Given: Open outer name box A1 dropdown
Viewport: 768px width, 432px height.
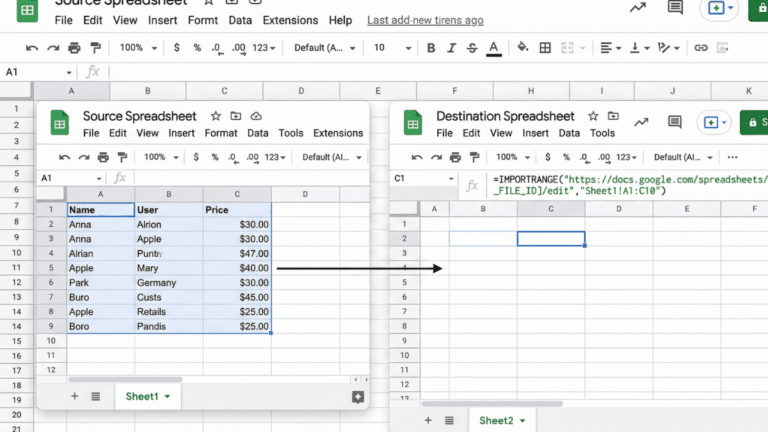Looking at the screenshot, I should [x=69, y=72].
